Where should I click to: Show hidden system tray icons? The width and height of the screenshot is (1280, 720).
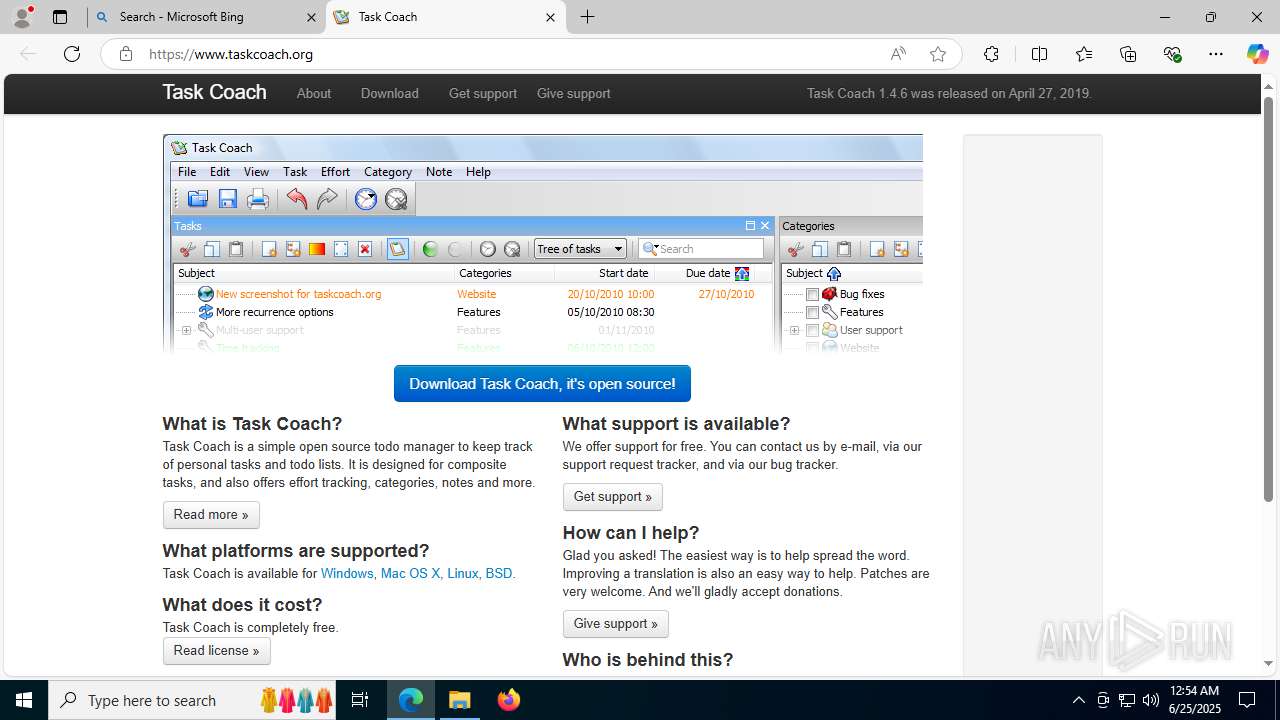point(1078,700)
